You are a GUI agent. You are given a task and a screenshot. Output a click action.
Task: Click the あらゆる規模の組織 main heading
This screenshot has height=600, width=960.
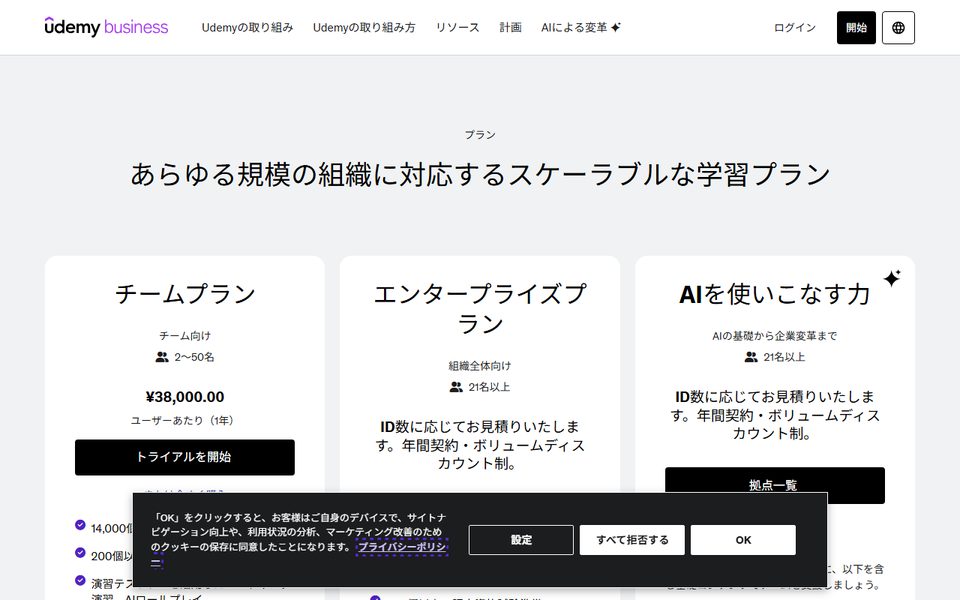(480, 174)
